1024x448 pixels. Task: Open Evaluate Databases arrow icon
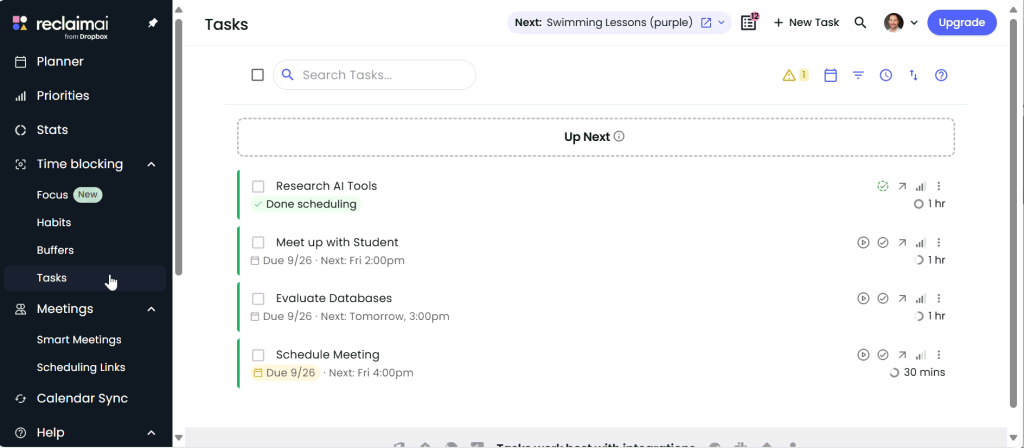(x=902, y=298)
